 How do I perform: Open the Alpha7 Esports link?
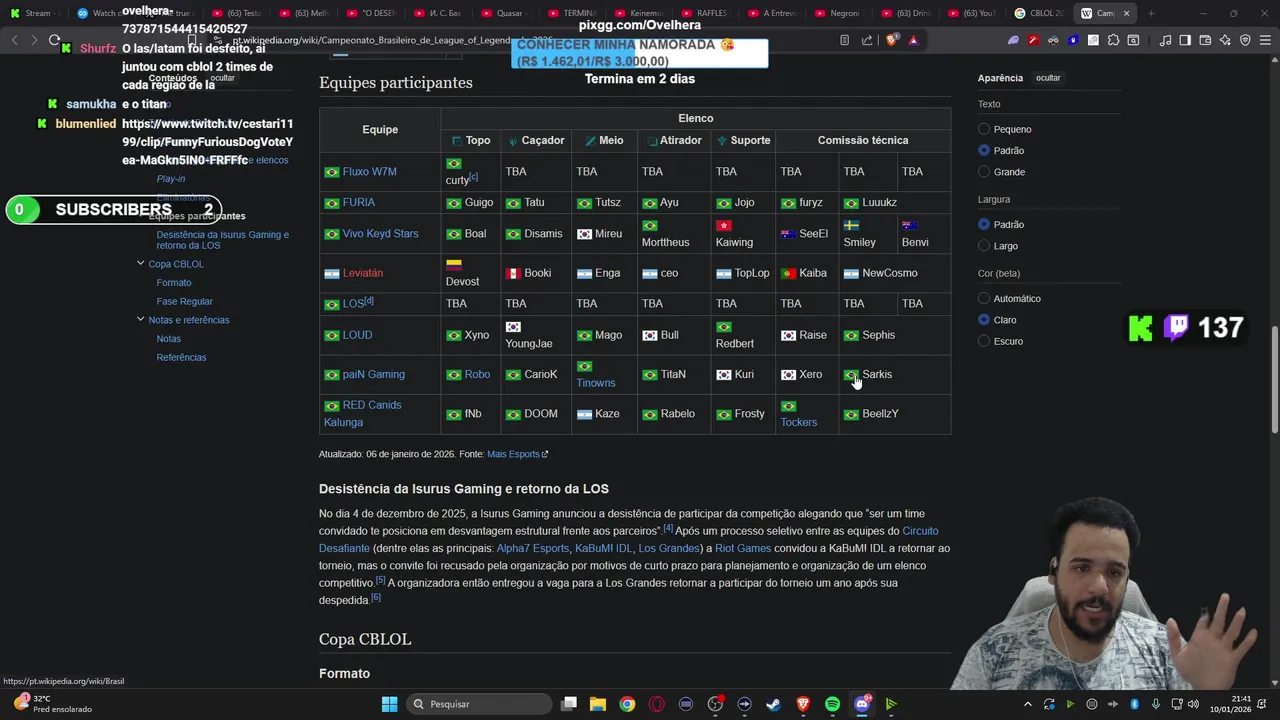point(532,548)
